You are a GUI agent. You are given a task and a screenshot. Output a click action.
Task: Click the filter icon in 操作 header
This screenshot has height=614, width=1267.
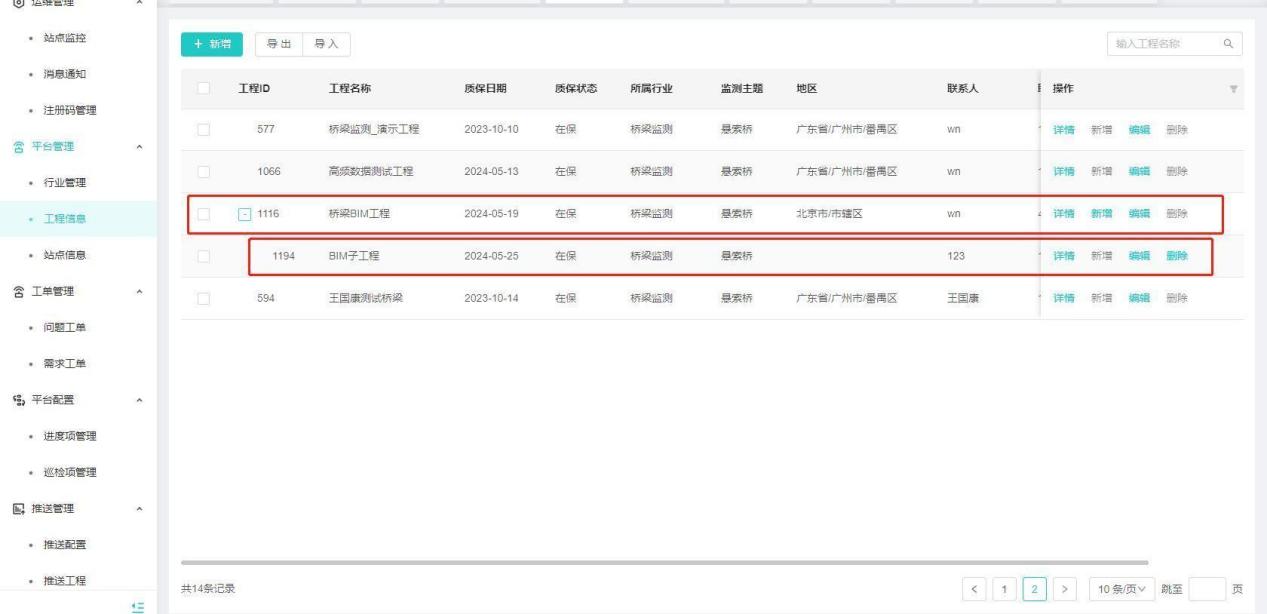[x=1233, y=89]
